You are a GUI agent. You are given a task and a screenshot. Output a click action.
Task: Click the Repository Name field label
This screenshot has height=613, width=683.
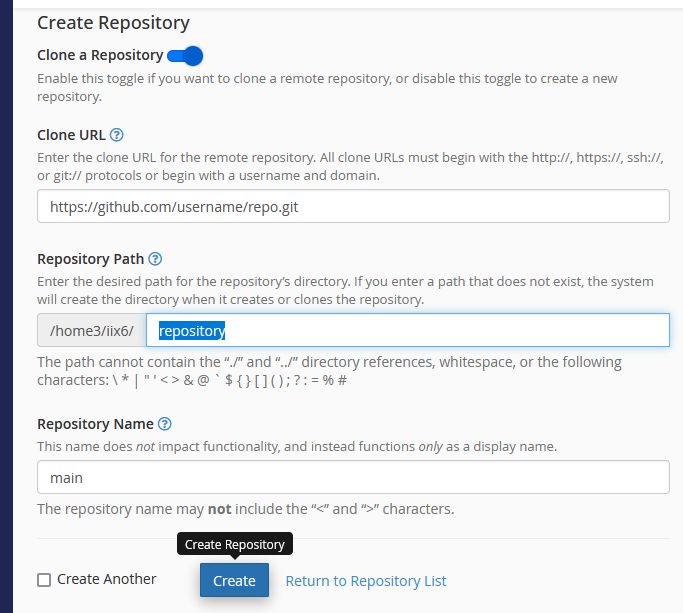95,424
